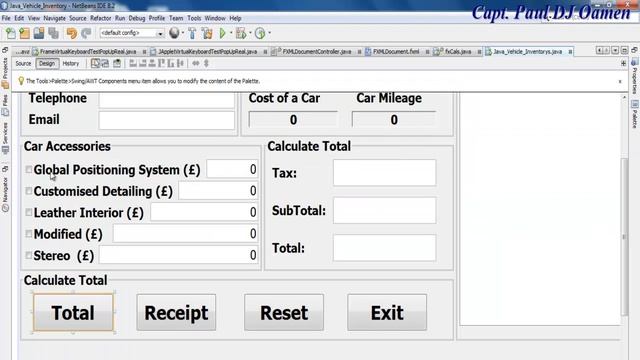The width and height of the screenshot is (640, 360).
Task: Click the Profile Project clock icon
Action: (260, 33)
